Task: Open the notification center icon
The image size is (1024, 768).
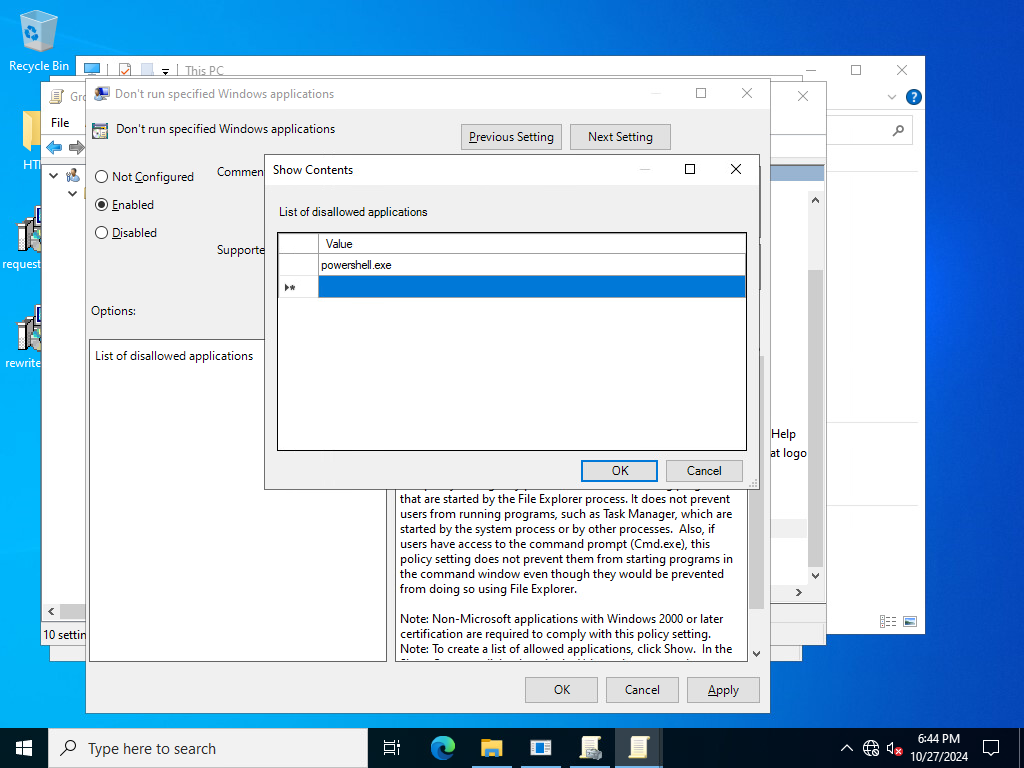Action: [991, 748]
